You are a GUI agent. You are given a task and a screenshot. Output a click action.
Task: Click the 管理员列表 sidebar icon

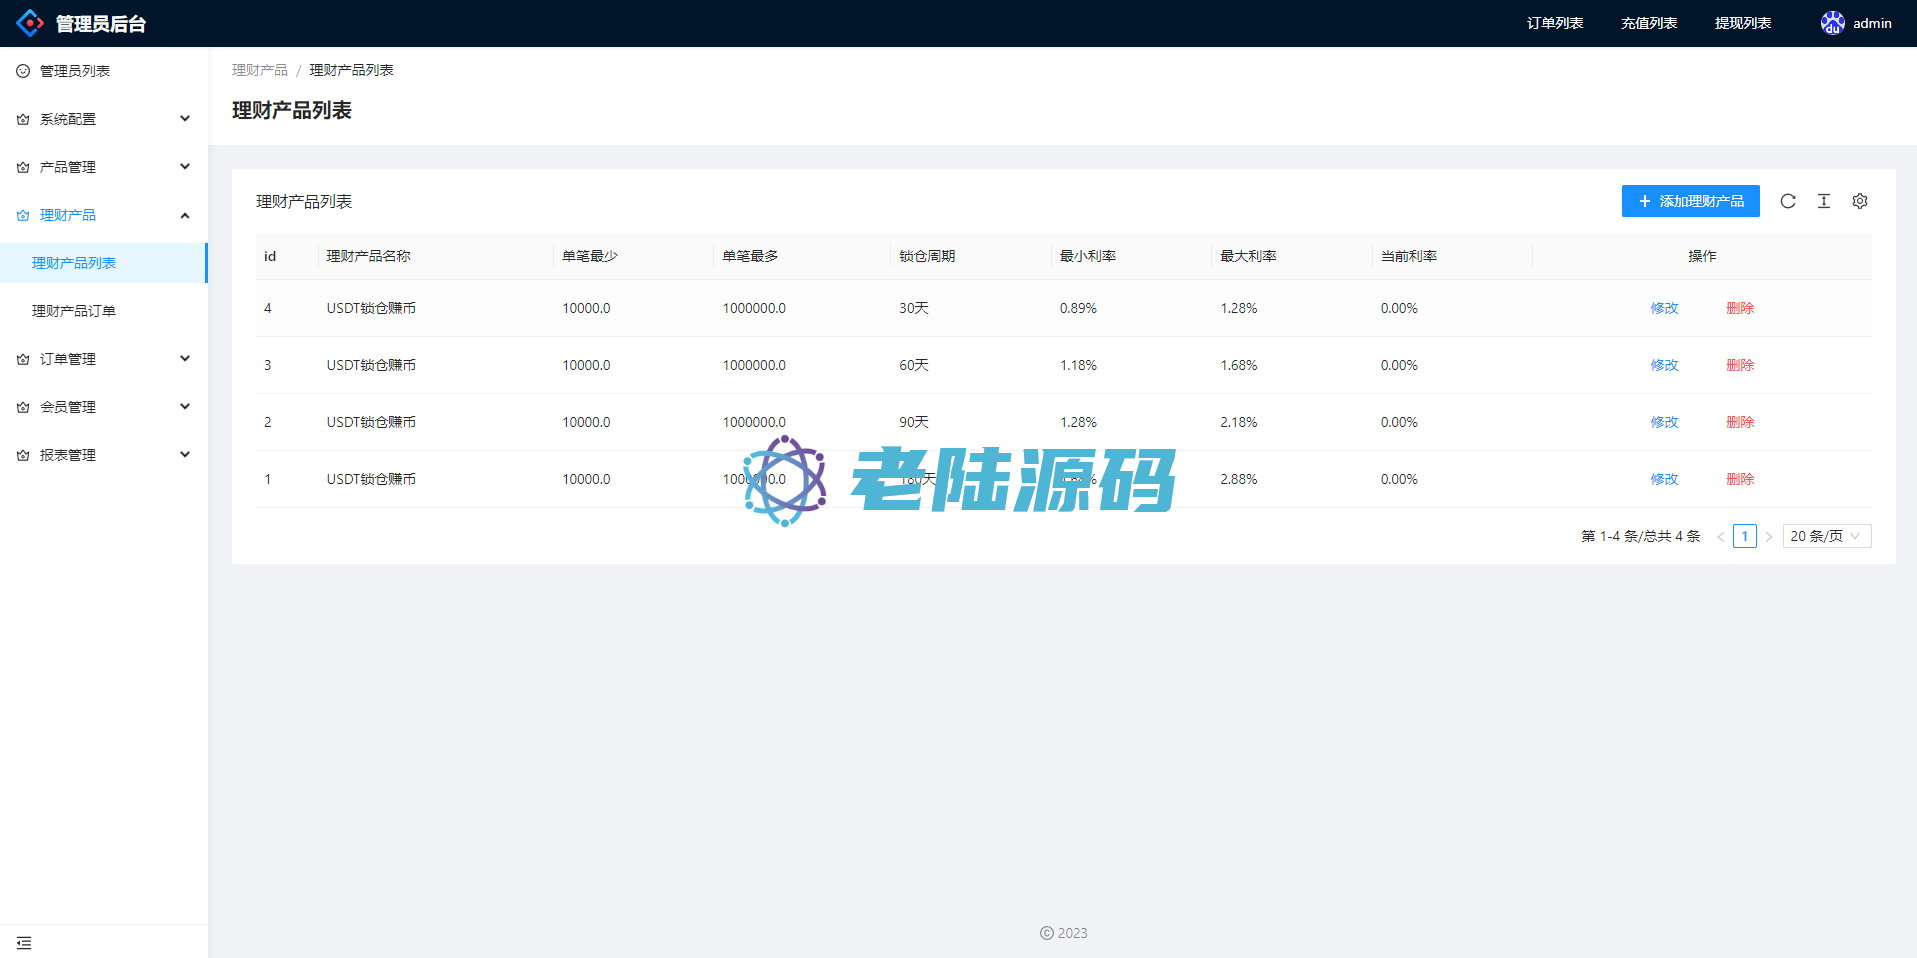click(23, 71)
